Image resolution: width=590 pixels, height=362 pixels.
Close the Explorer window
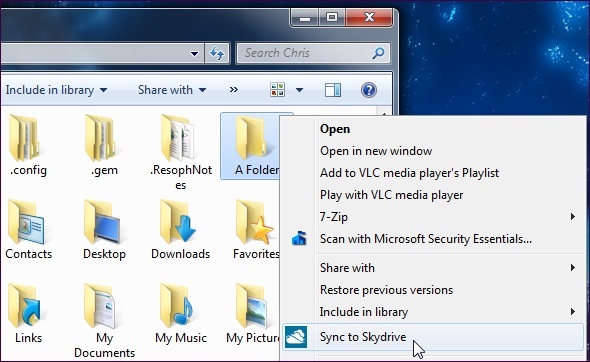[x=370, y=17]
